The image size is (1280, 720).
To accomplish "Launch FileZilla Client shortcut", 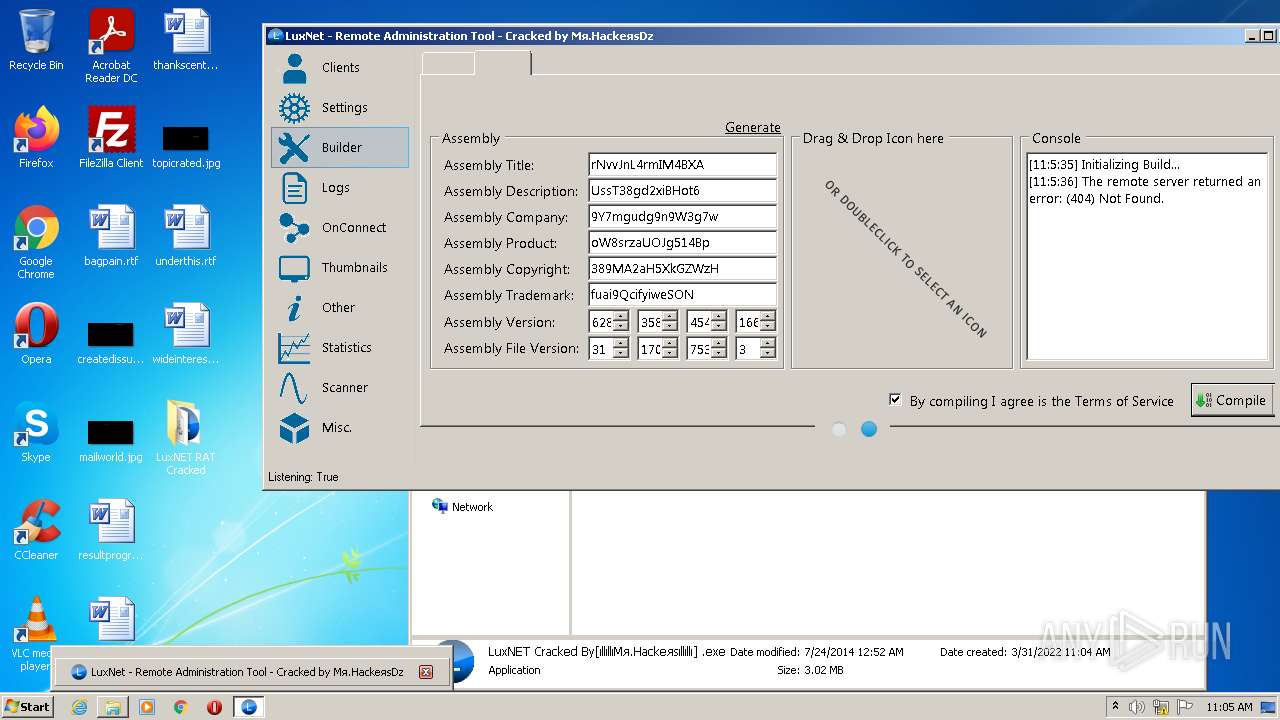I will click(111, 137).
